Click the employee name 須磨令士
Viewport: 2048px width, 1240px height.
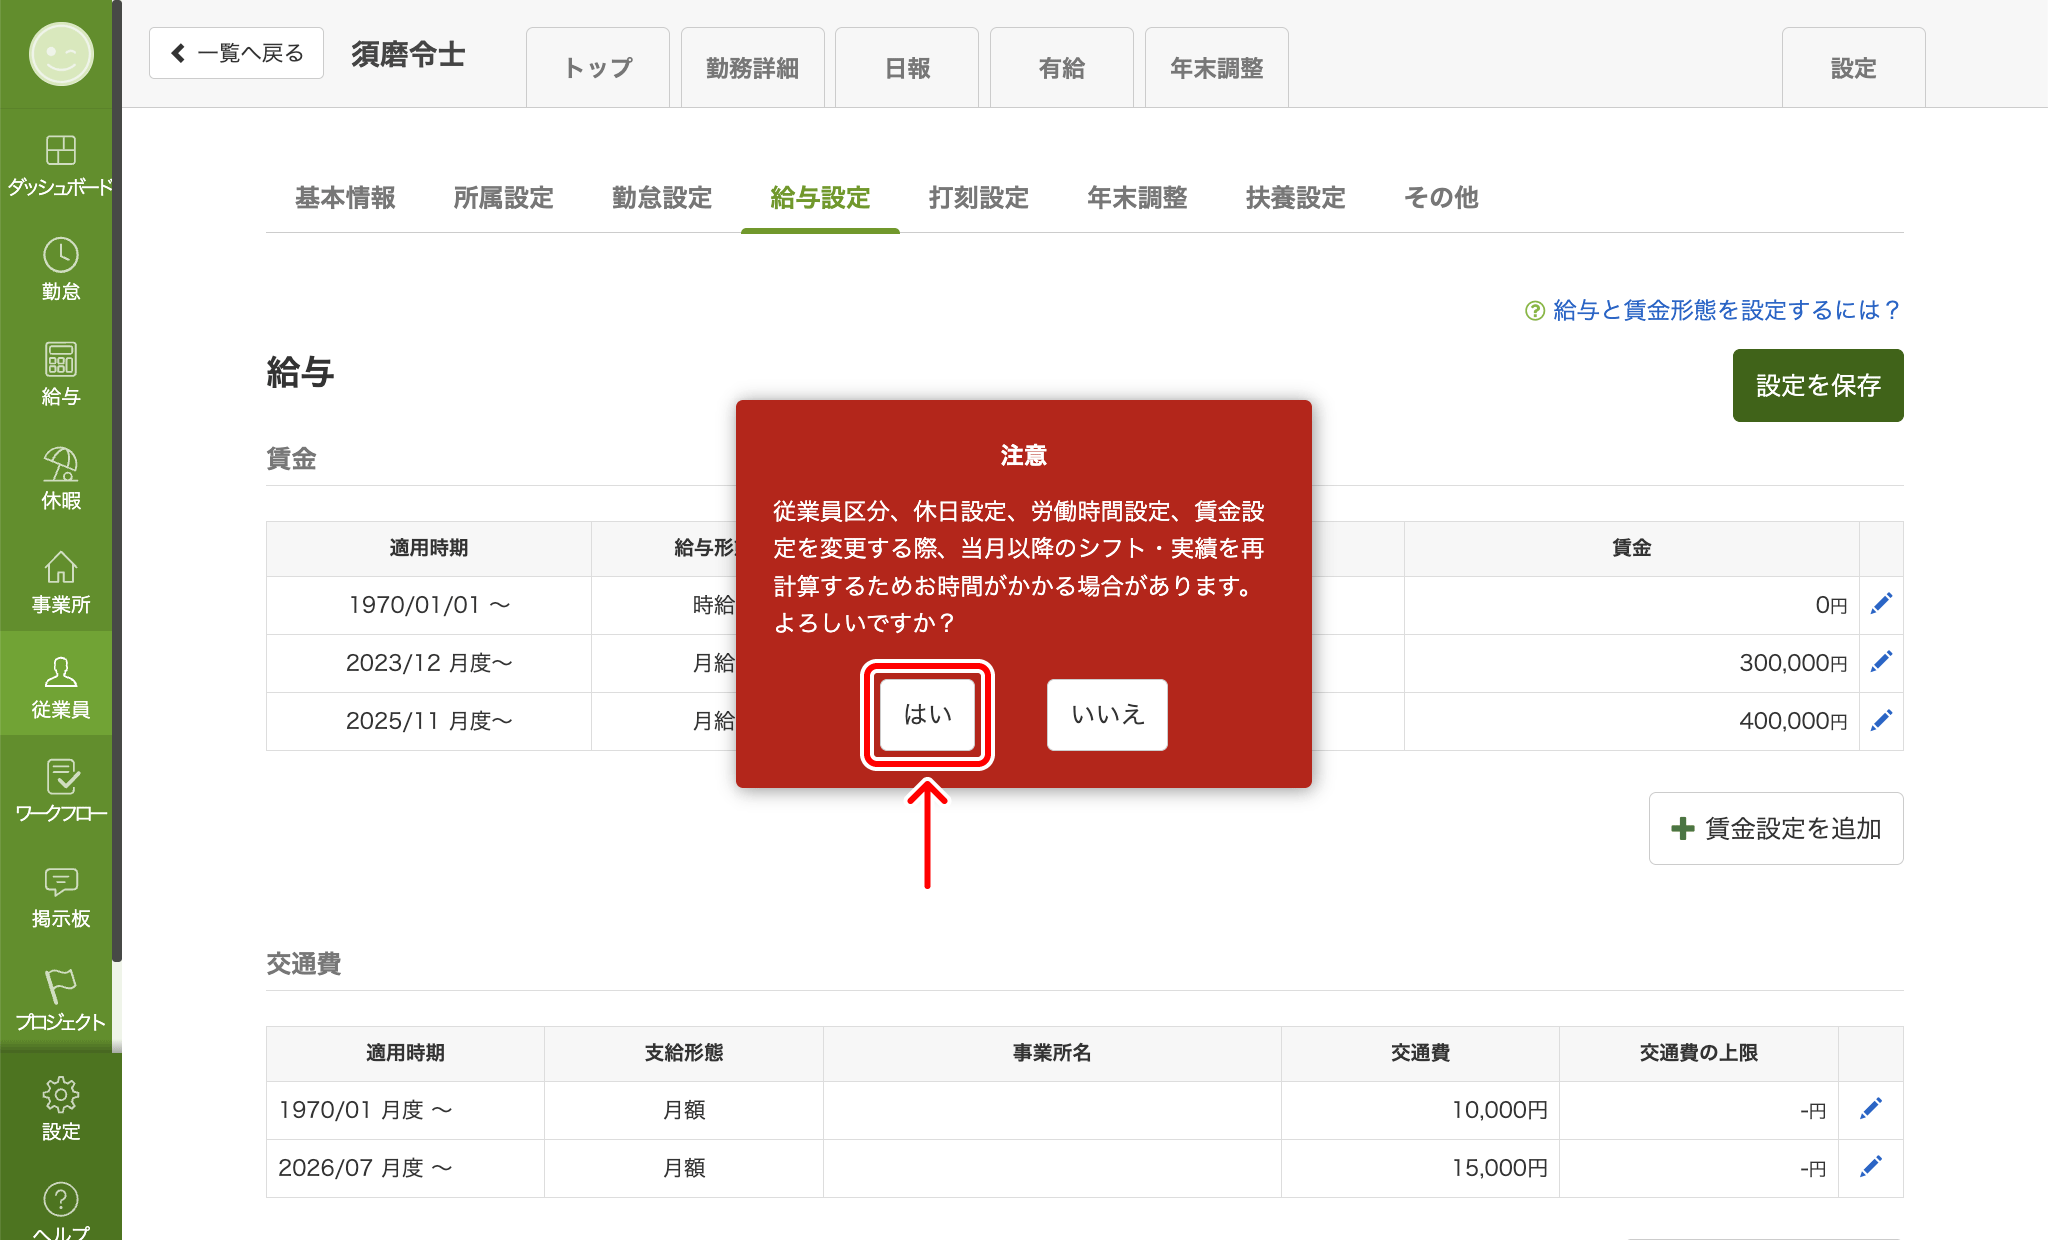tap(408, 54)
